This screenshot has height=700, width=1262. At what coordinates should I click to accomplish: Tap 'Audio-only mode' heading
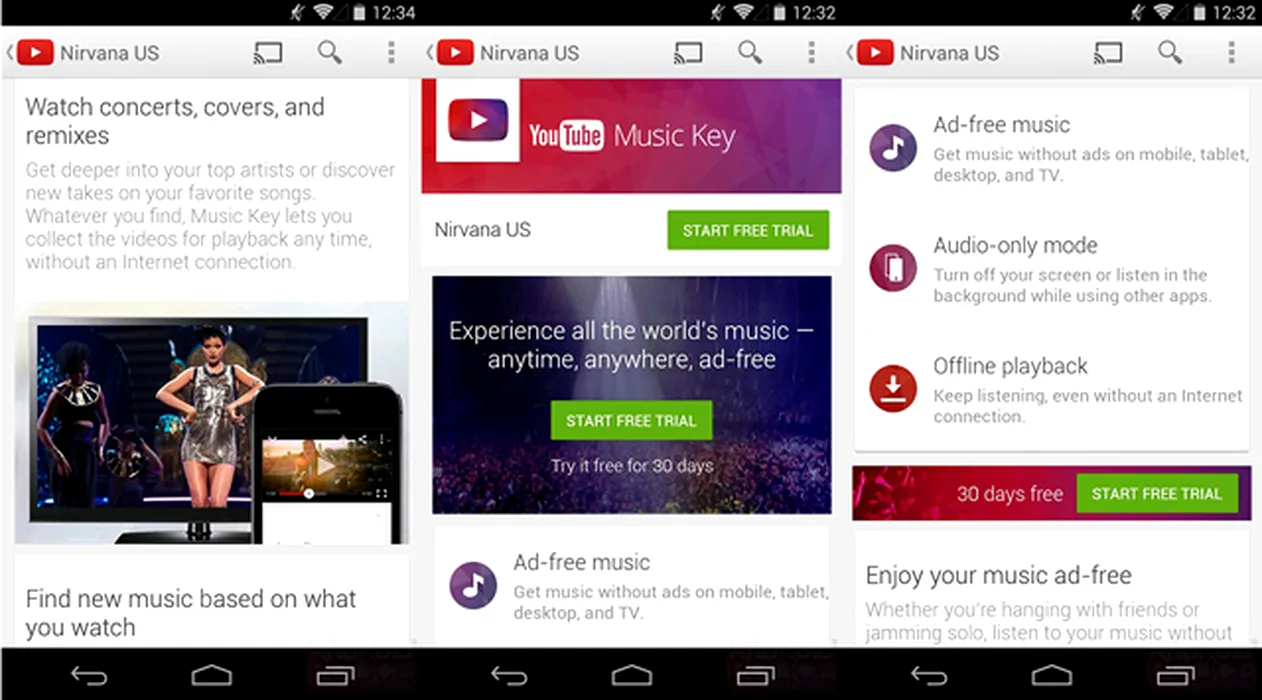pyautogui.click(x=1016, y=245)
